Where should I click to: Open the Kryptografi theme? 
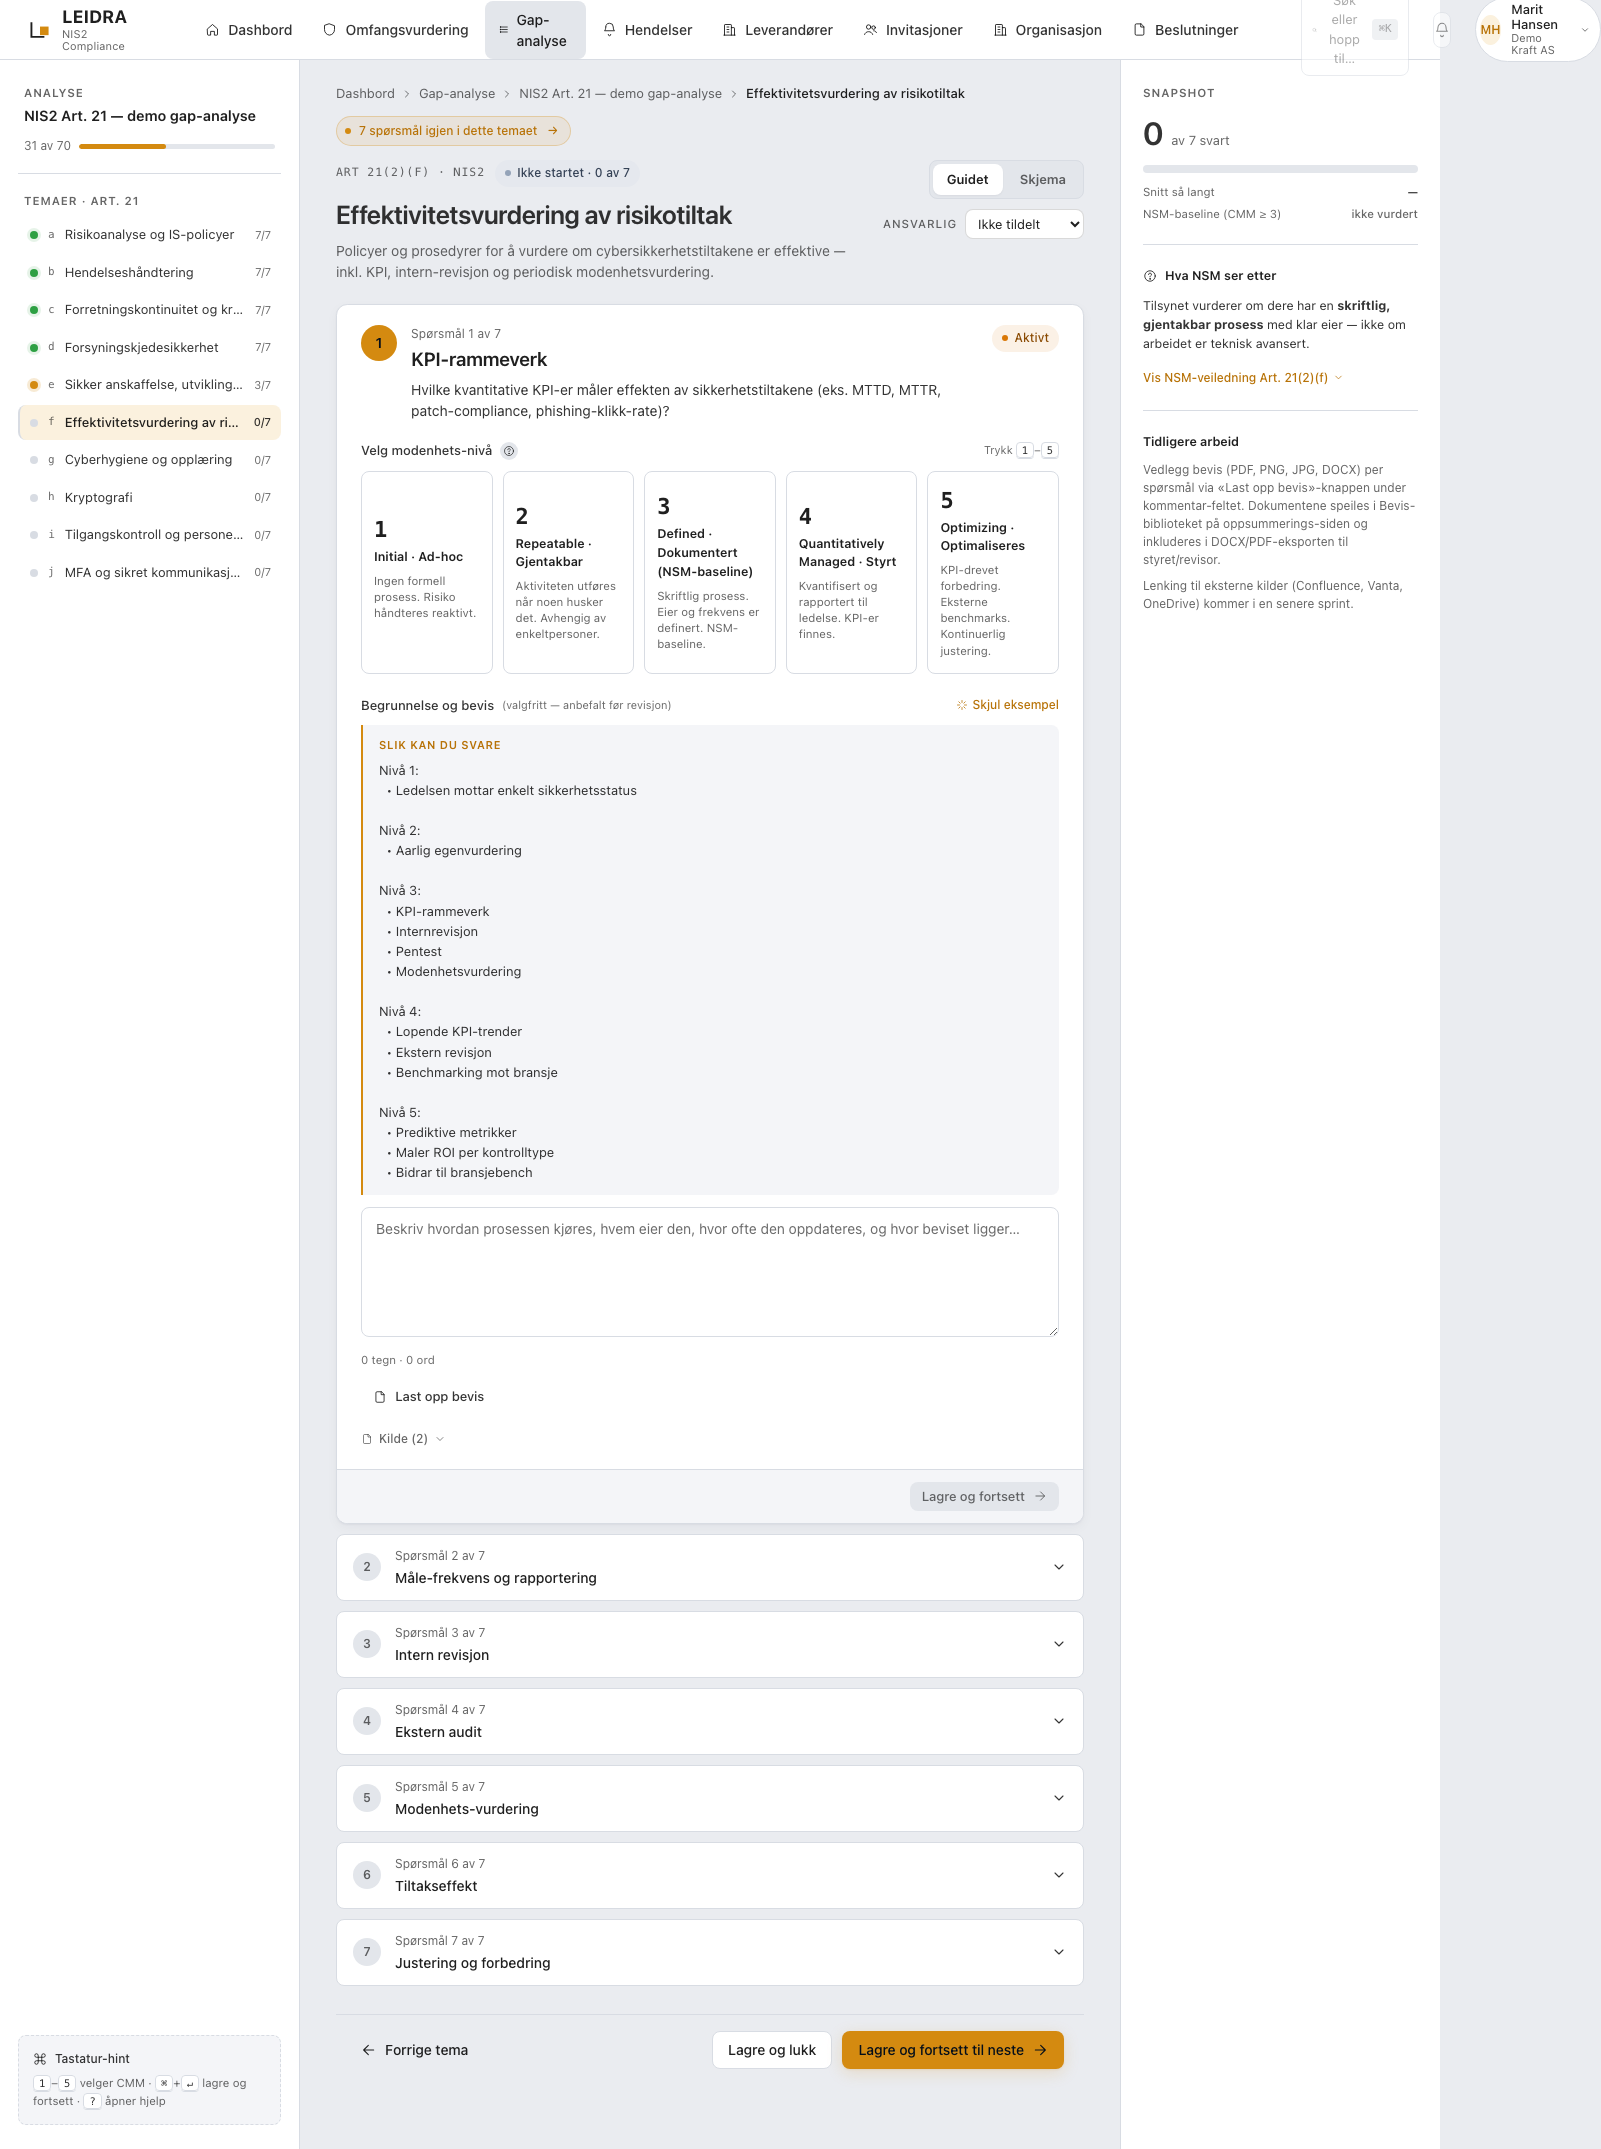point(150,497)
